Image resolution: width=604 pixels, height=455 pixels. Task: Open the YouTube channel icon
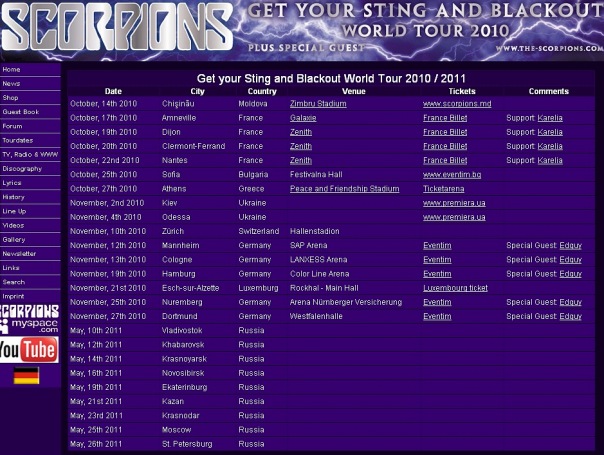(x=28, y=349)
